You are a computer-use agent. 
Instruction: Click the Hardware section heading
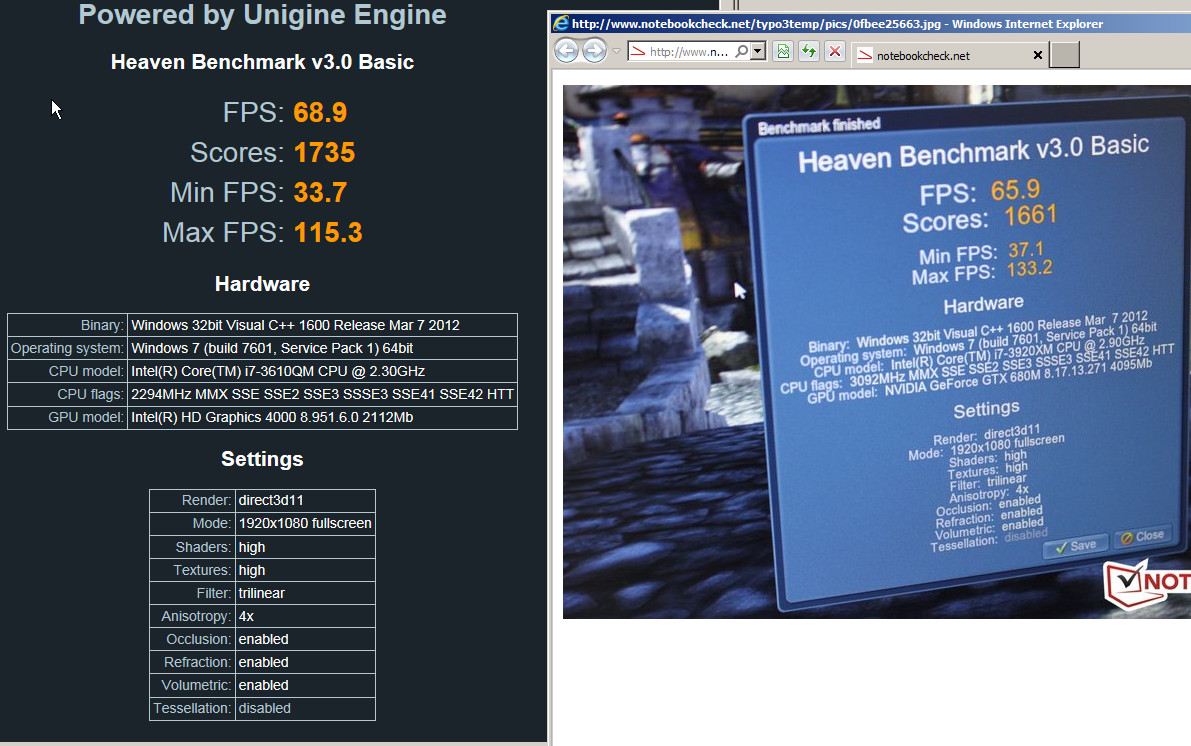262,284
